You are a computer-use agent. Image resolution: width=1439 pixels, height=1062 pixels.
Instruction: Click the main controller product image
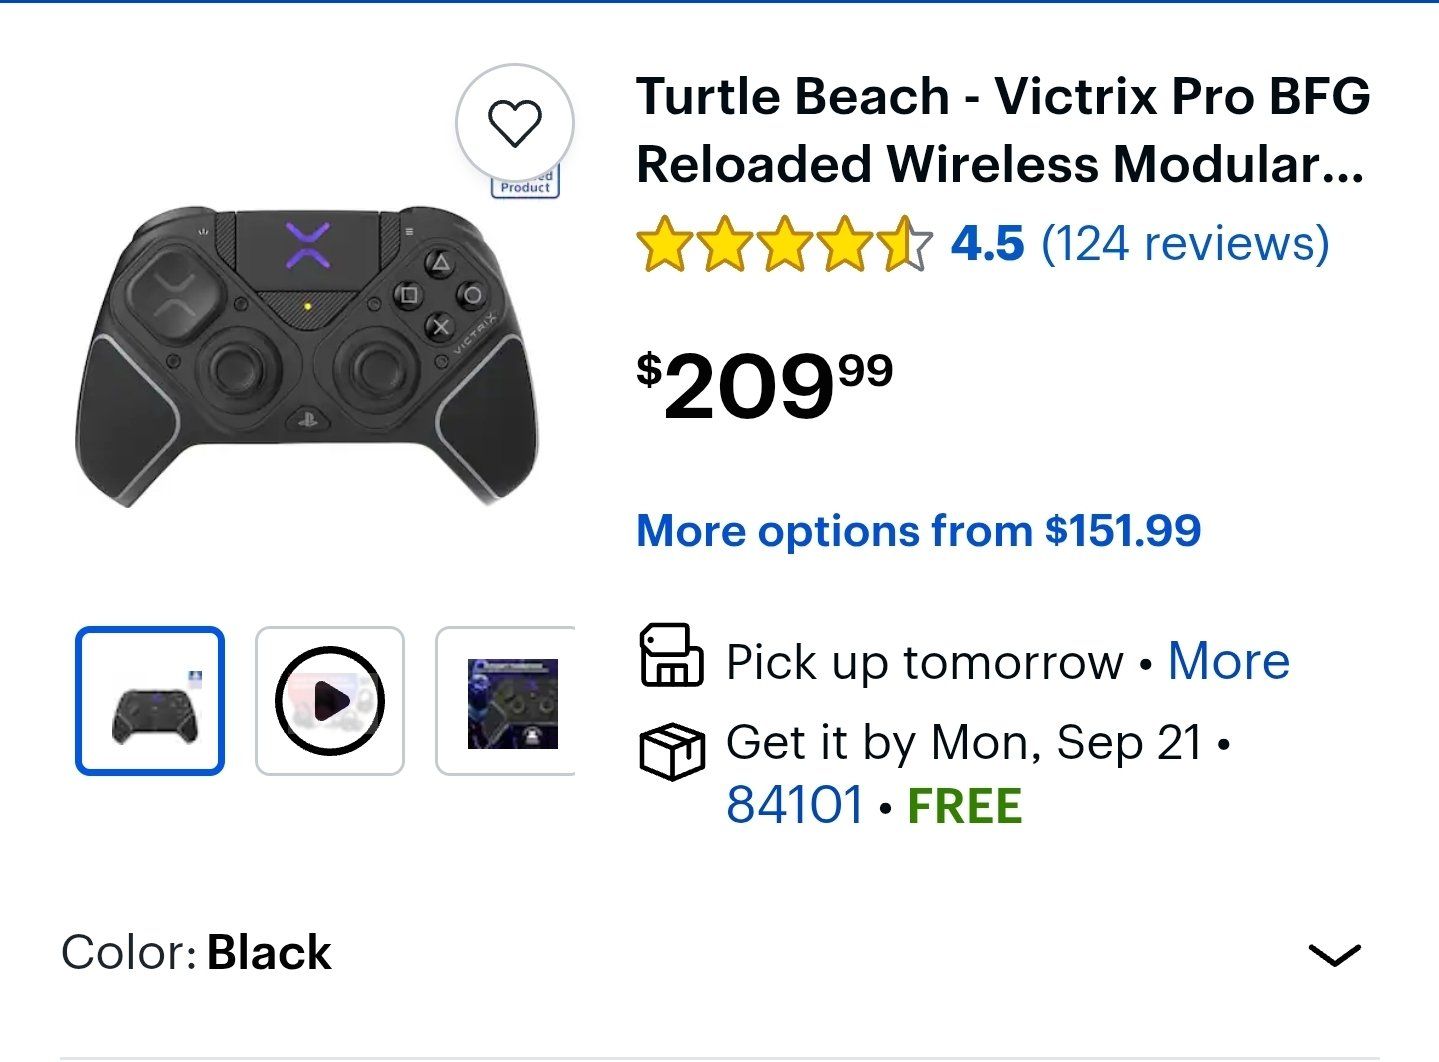[308, 356]
